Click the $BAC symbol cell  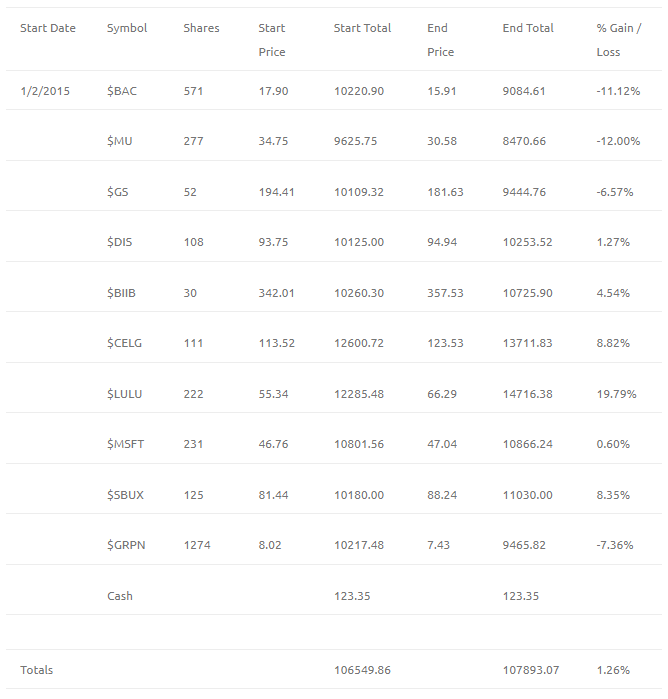[122, 91]
